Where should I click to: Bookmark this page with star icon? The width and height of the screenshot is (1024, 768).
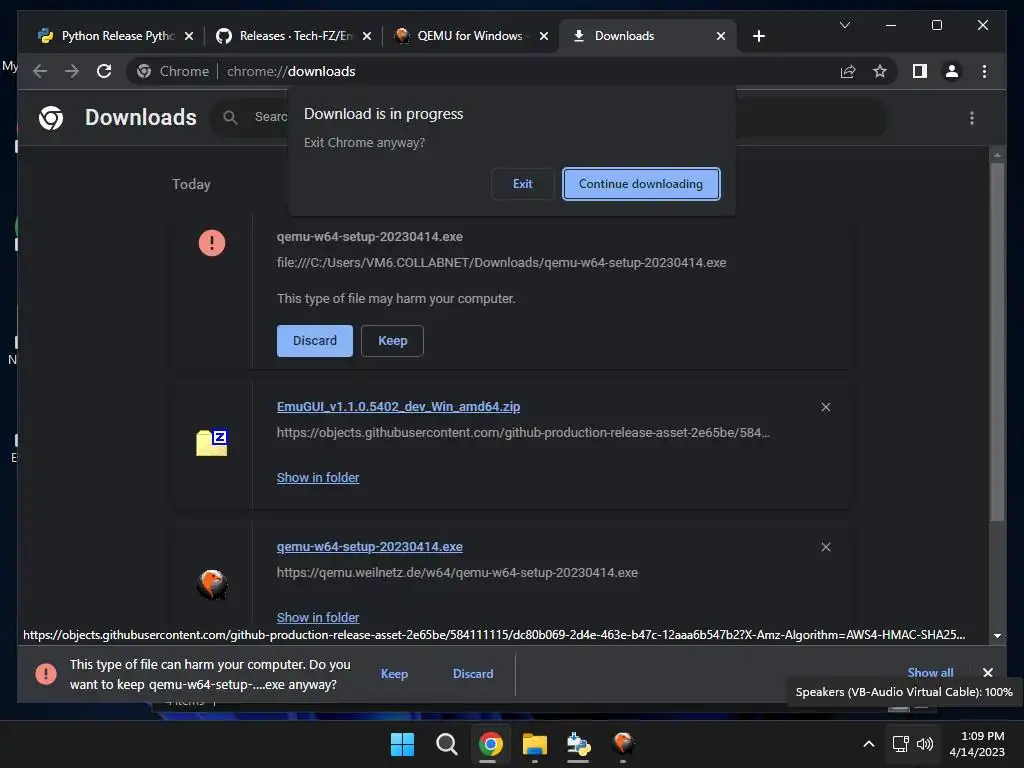click(x=880, y=71)
